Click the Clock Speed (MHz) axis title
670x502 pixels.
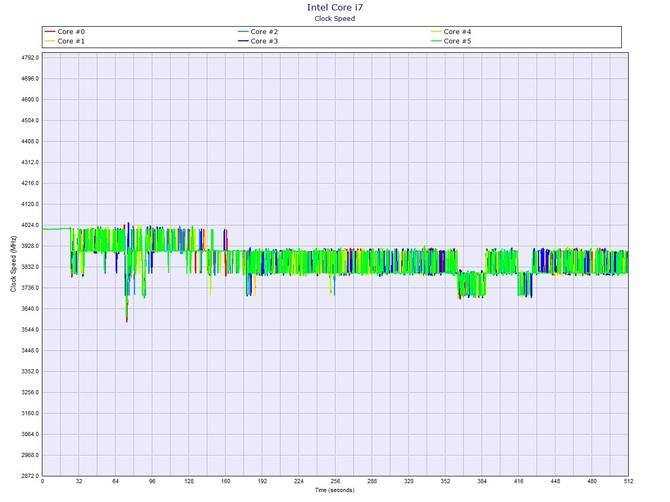(13, 264)
